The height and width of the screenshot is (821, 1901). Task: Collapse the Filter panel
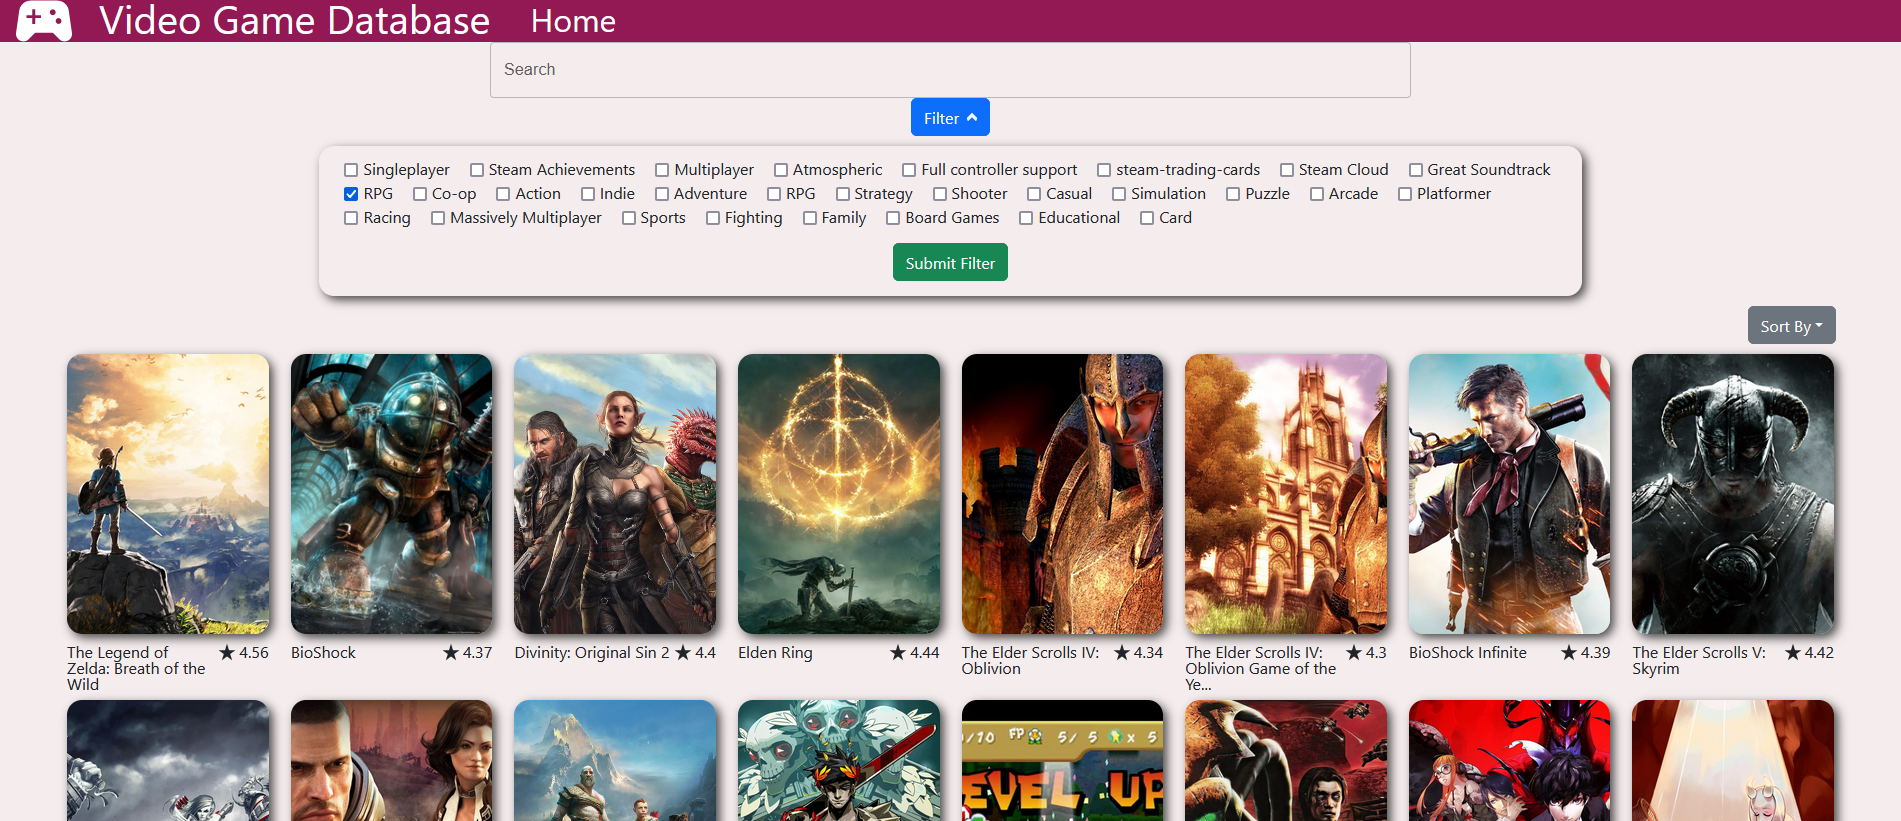coord(950,117)
